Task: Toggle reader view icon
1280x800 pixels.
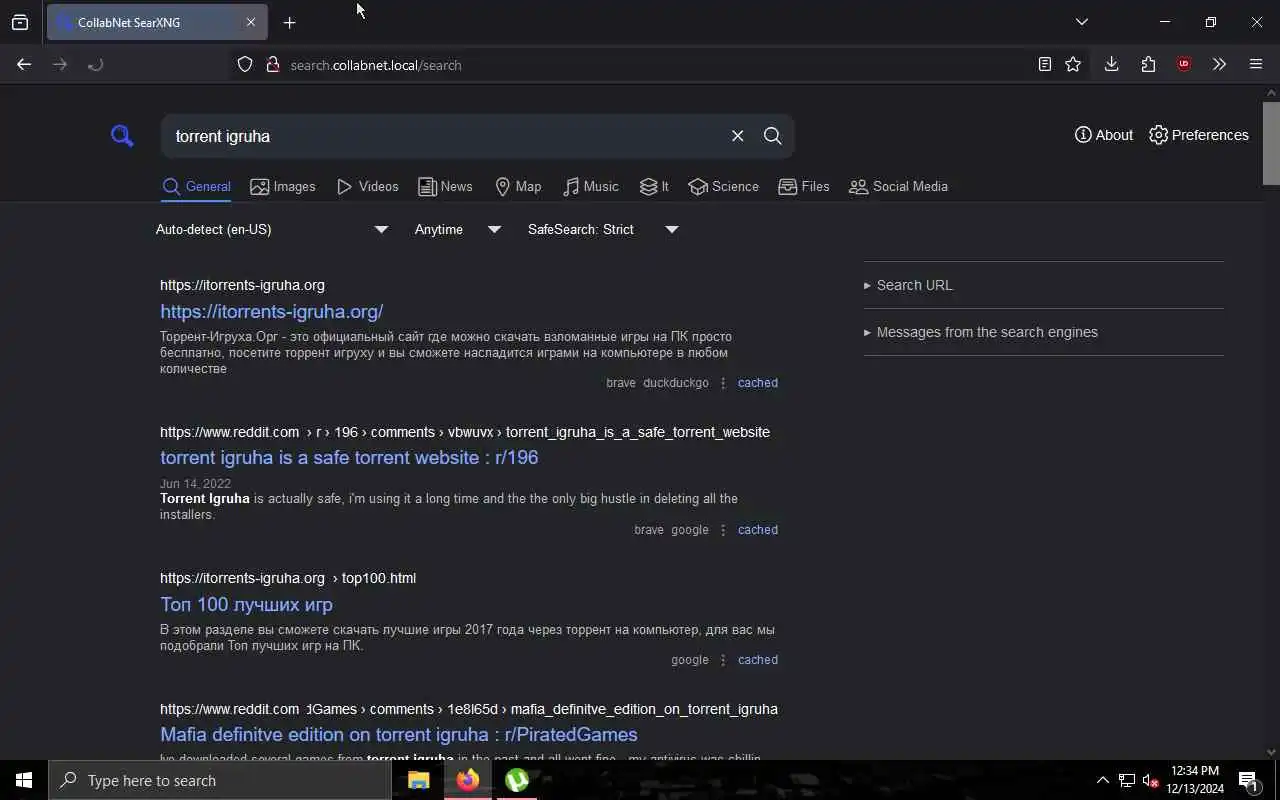Action: click(1044, 64)
